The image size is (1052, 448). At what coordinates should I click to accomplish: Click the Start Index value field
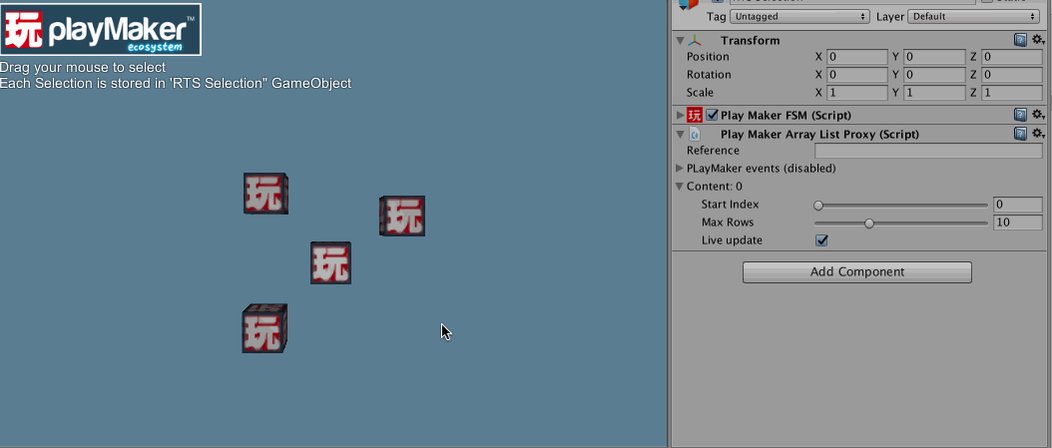[x=1018, y=205]
